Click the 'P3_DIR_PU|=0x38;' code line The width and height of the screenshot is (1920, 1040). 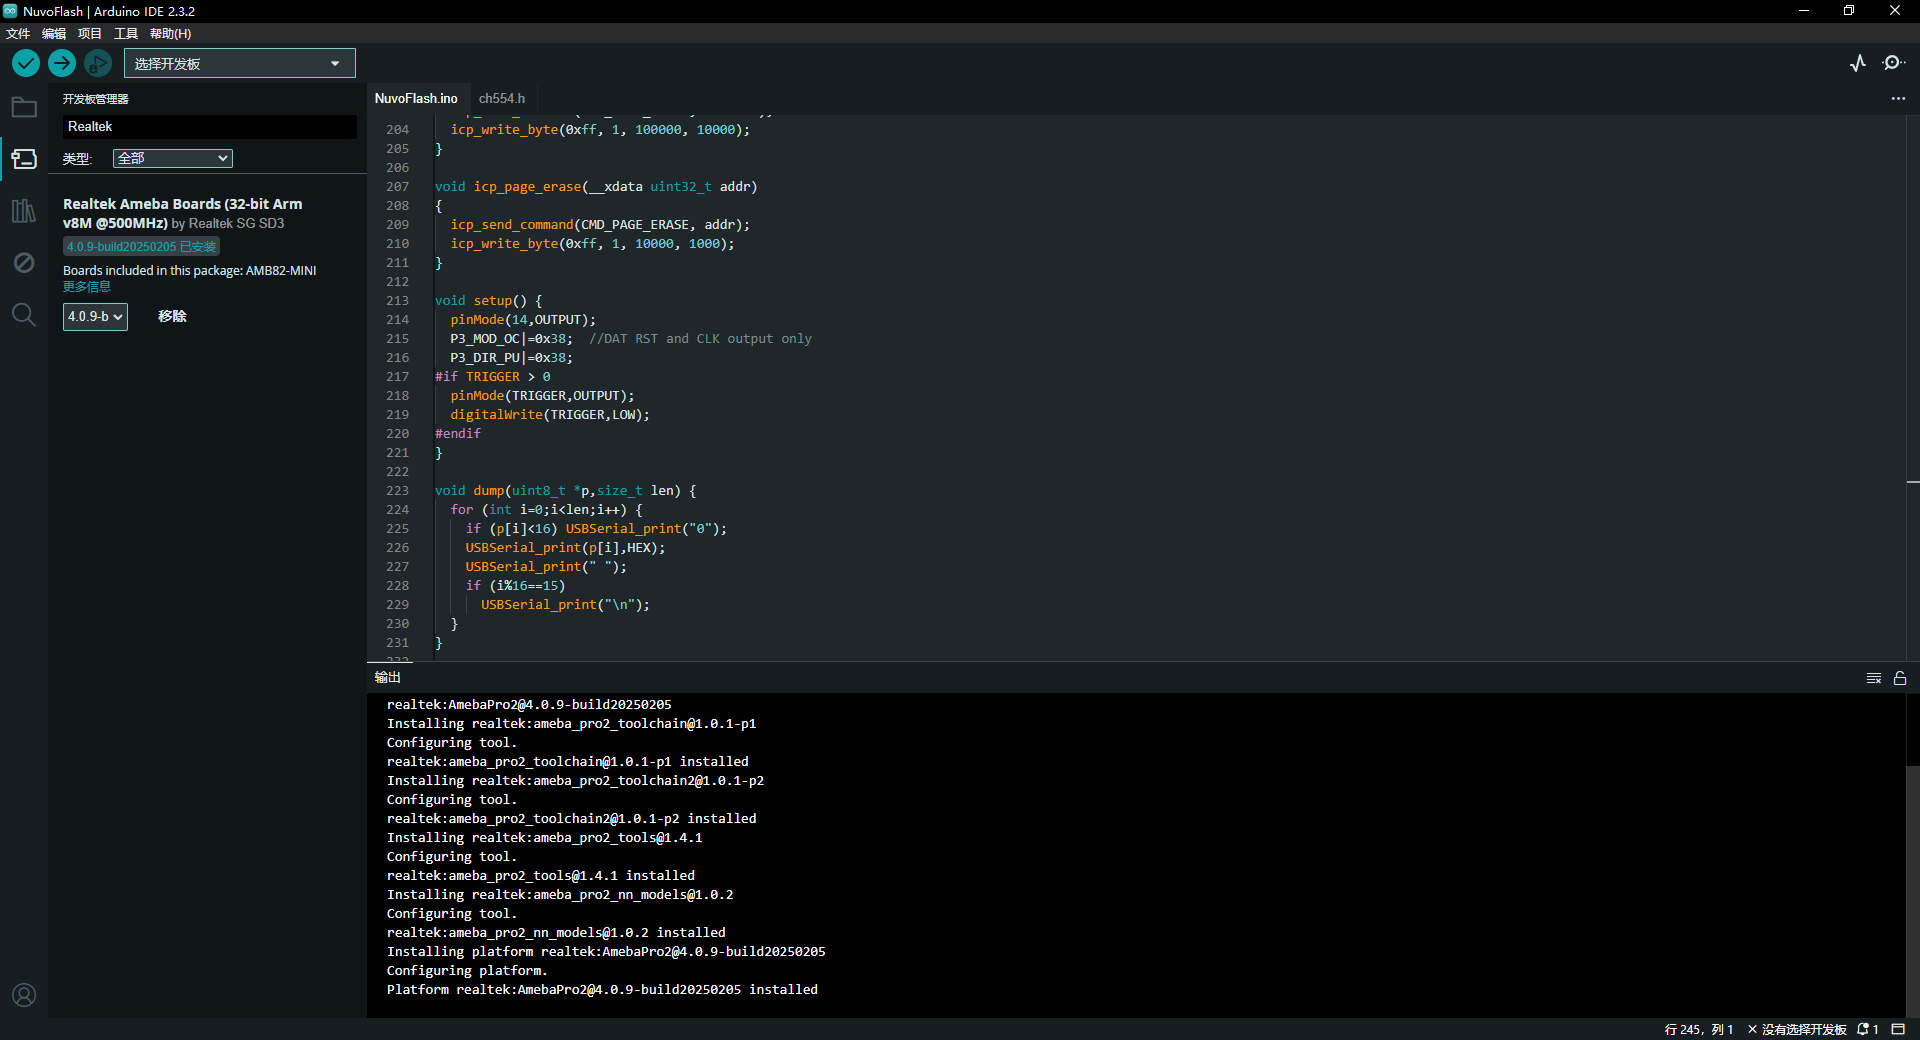point(511,357)
